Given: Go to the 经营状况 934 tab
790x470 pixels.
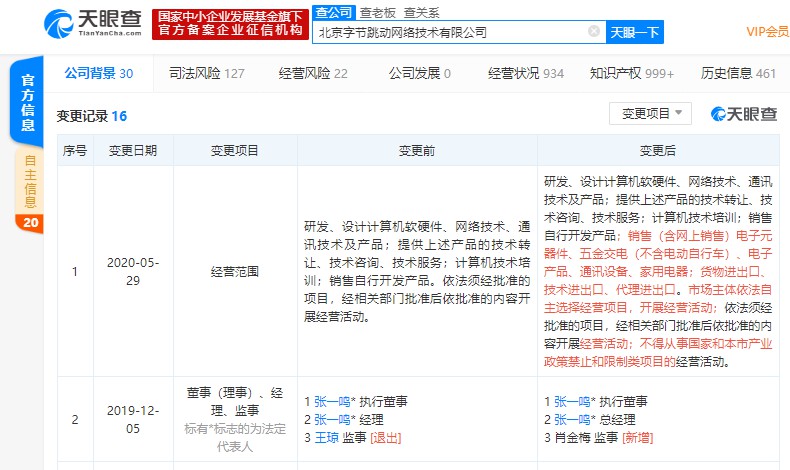Looking at the screenshot, I should [526, 74].
